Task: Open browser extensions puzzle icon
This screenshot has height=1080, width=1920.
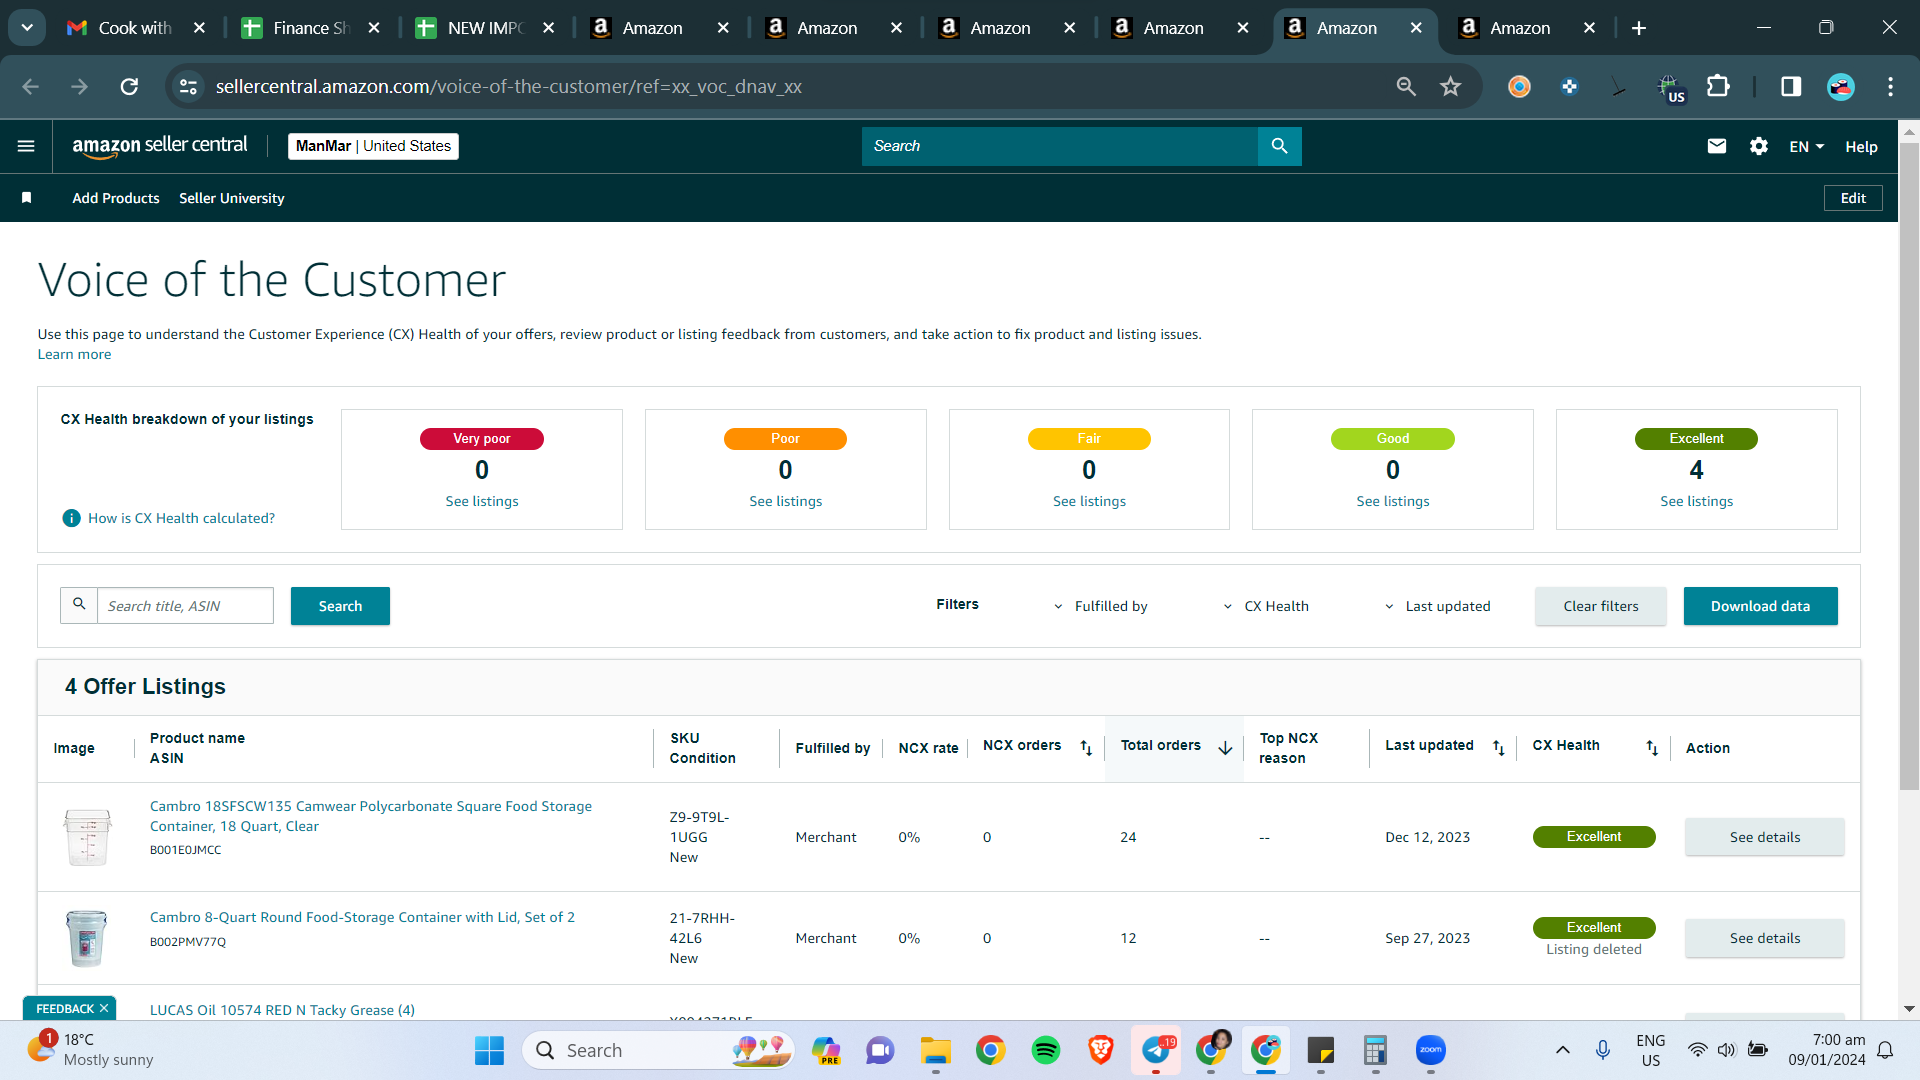Action: point(1718,87)
